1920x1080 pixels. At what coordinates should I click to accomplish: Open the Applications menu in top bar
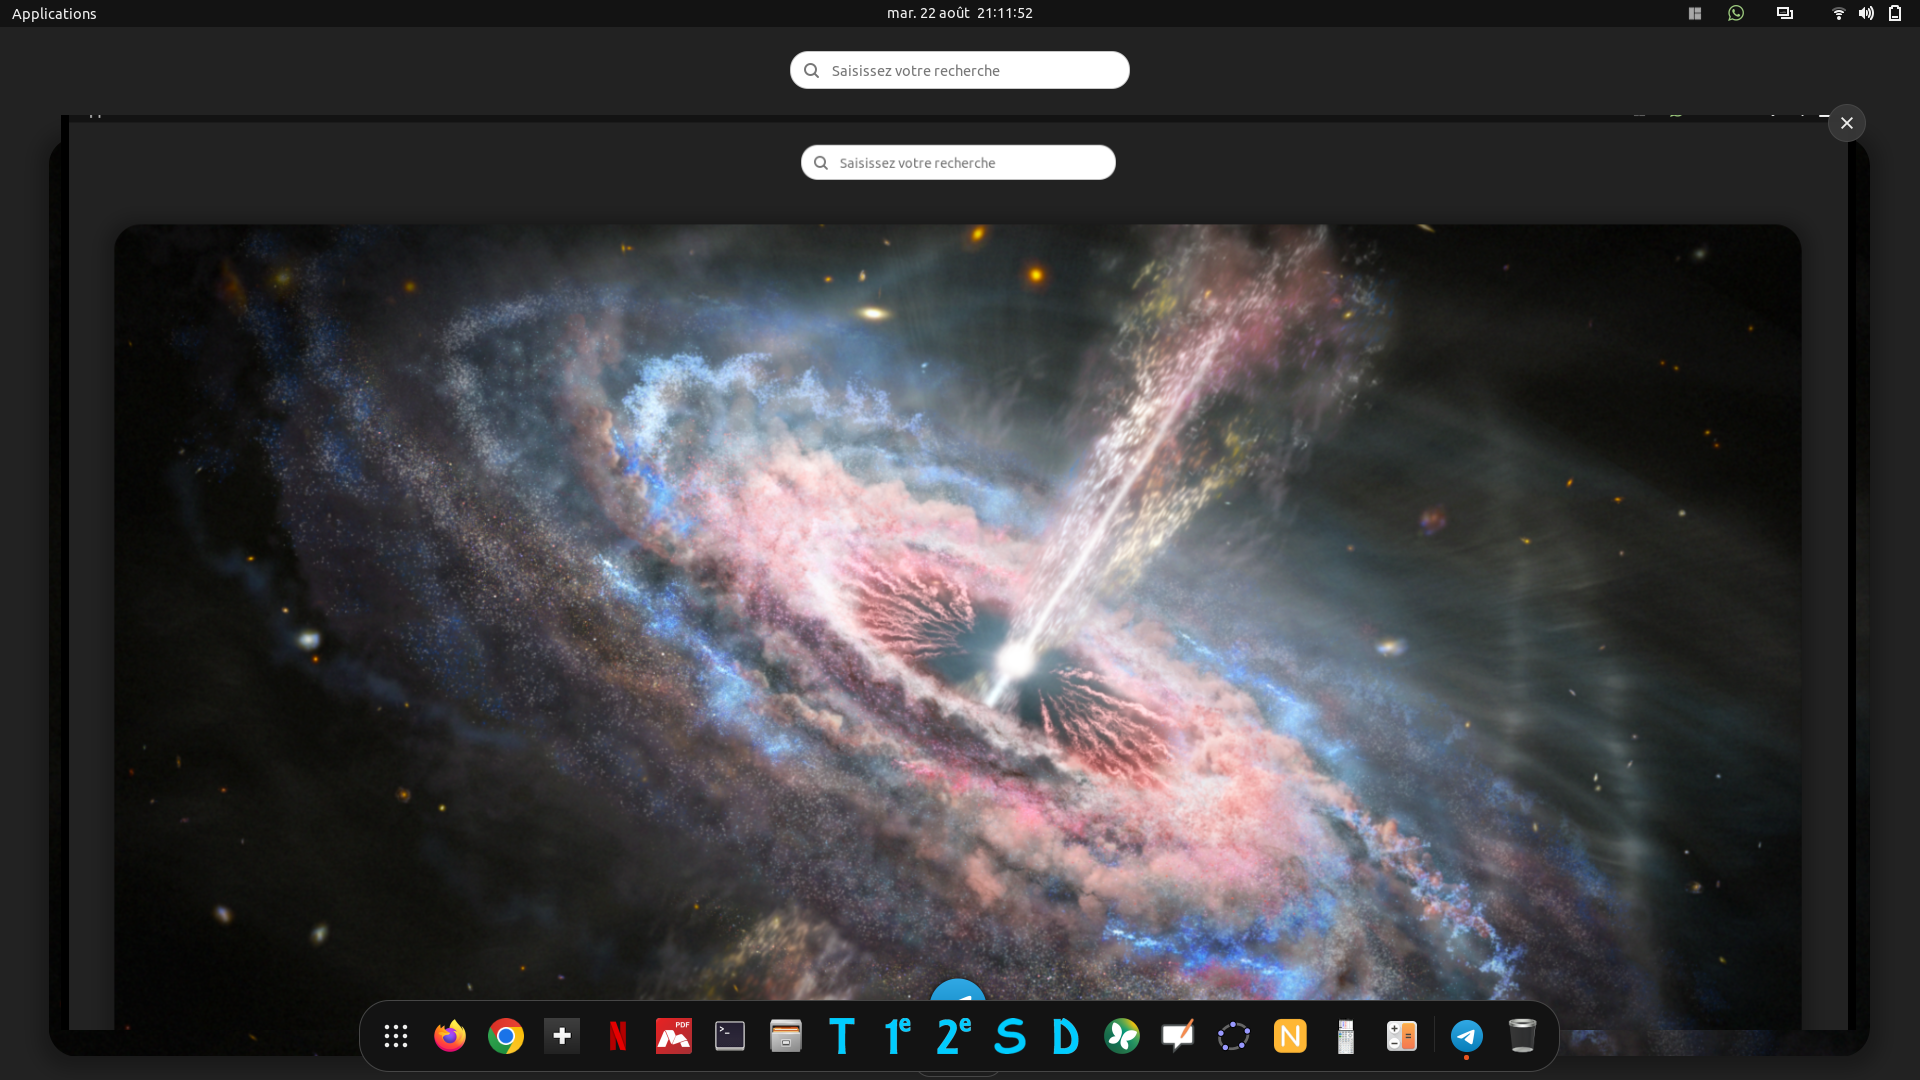click(x=54, y=13)
